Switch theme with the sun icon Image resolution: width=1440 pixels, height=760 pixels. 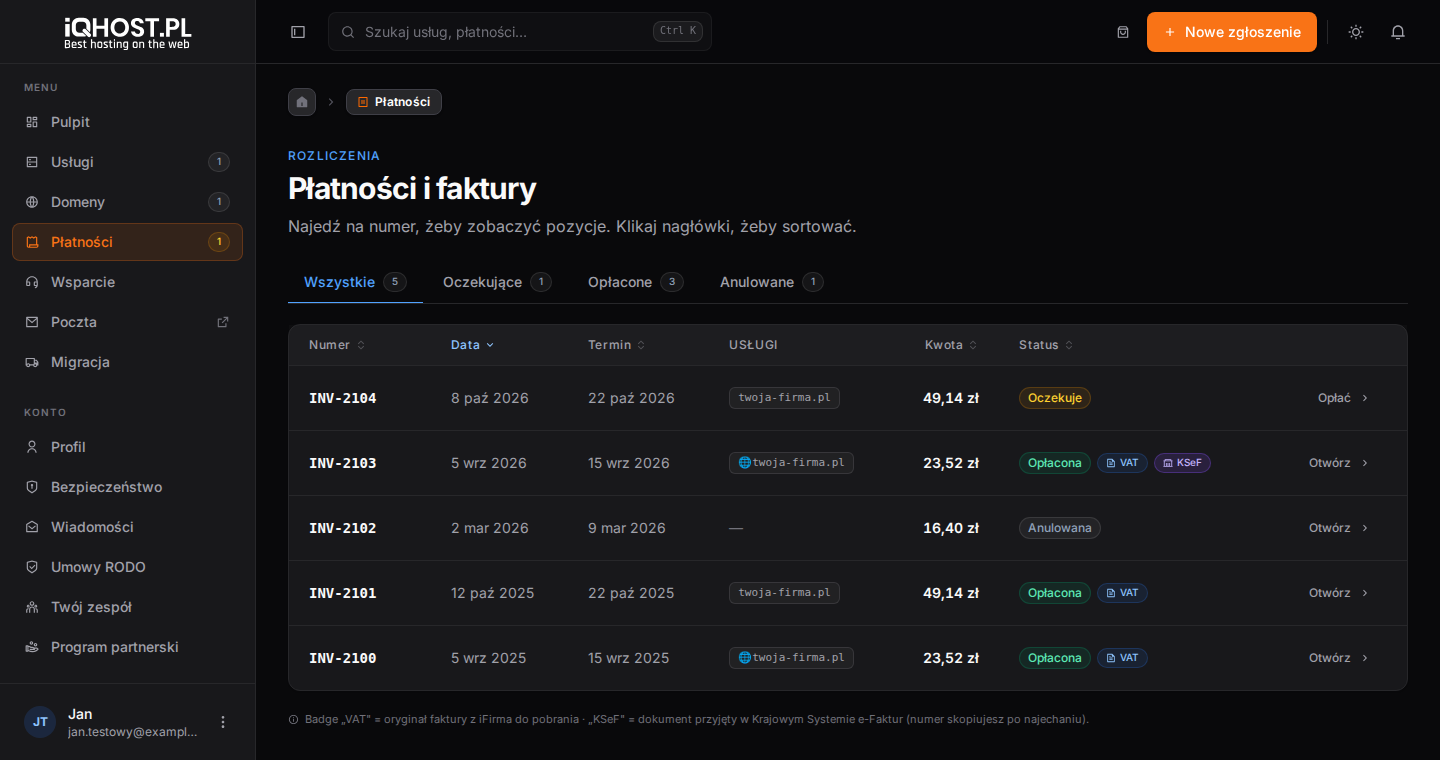(x=1356, y=32)
